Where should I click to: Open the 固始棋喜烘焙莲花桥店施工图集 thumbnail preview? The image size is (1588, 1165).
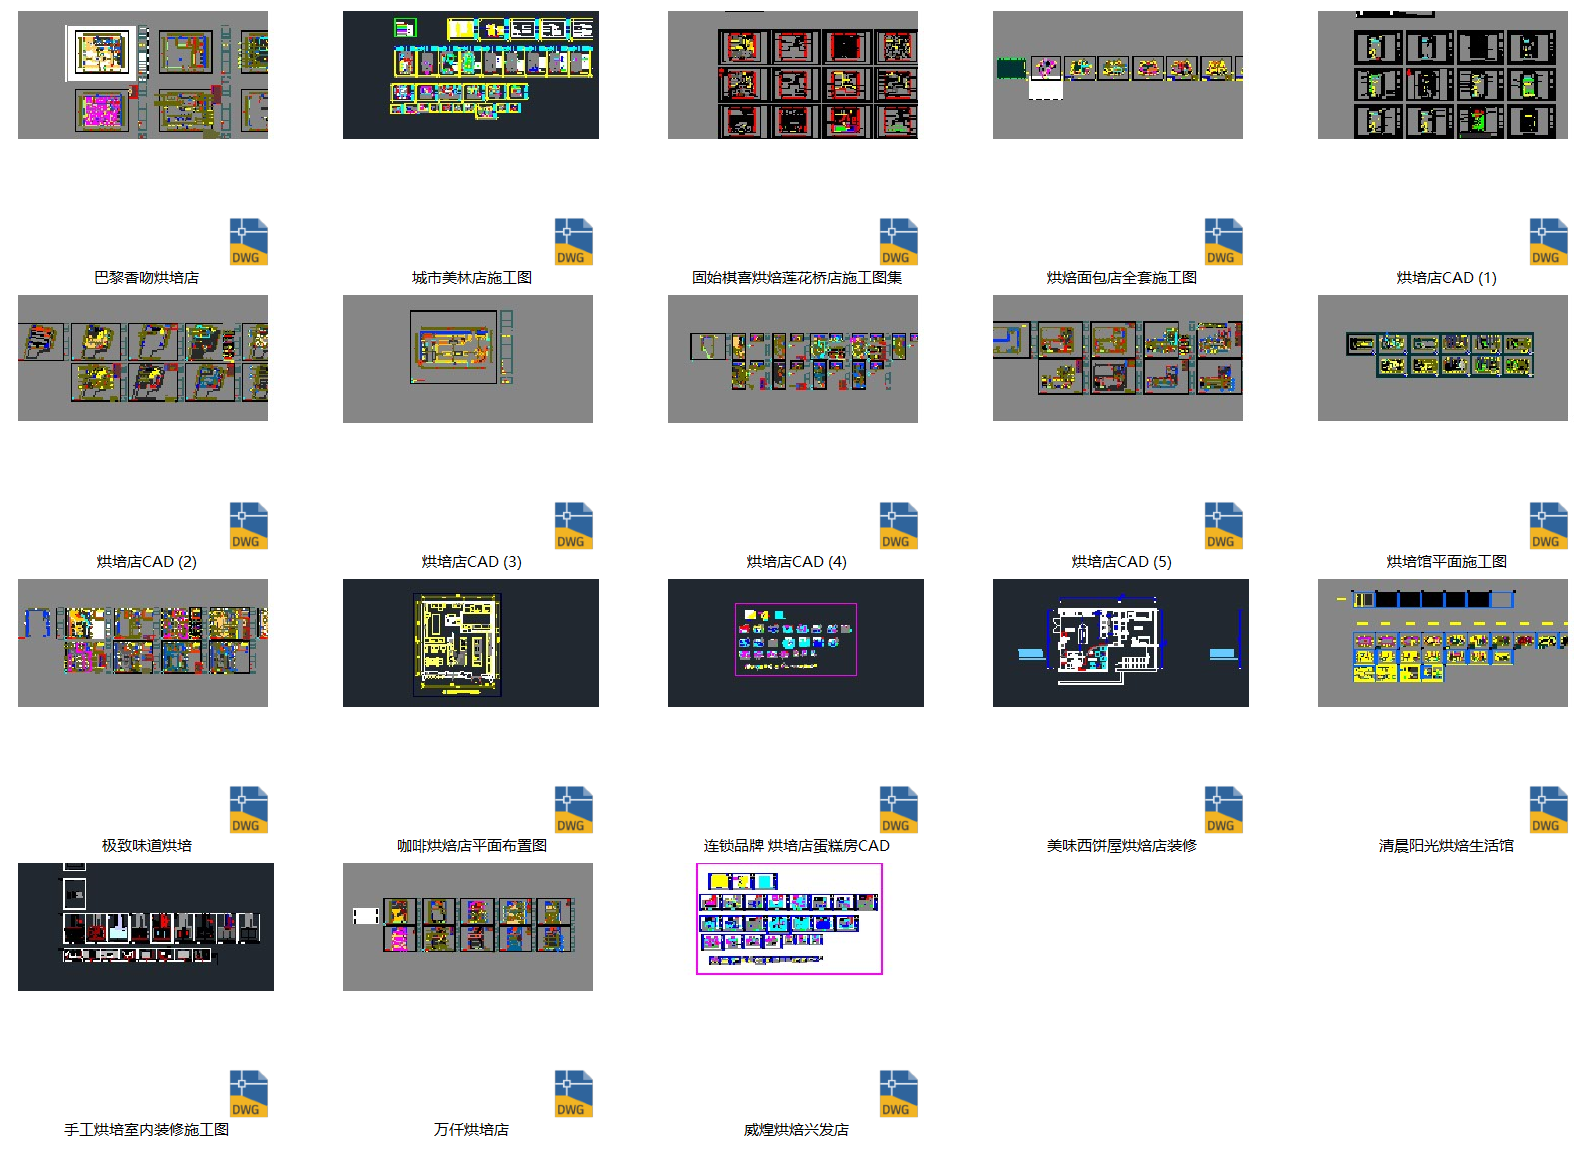pyautogui.click(x=792, y=75)
